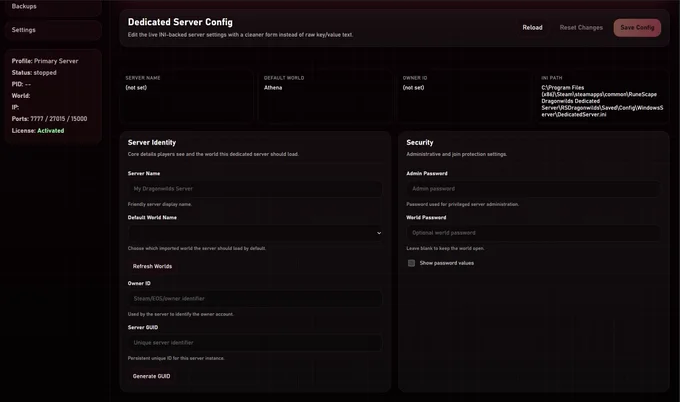Click the Profile Primary Server text
Image resolution: width=680 pixels, height=402 pixels.
point(45,61)
